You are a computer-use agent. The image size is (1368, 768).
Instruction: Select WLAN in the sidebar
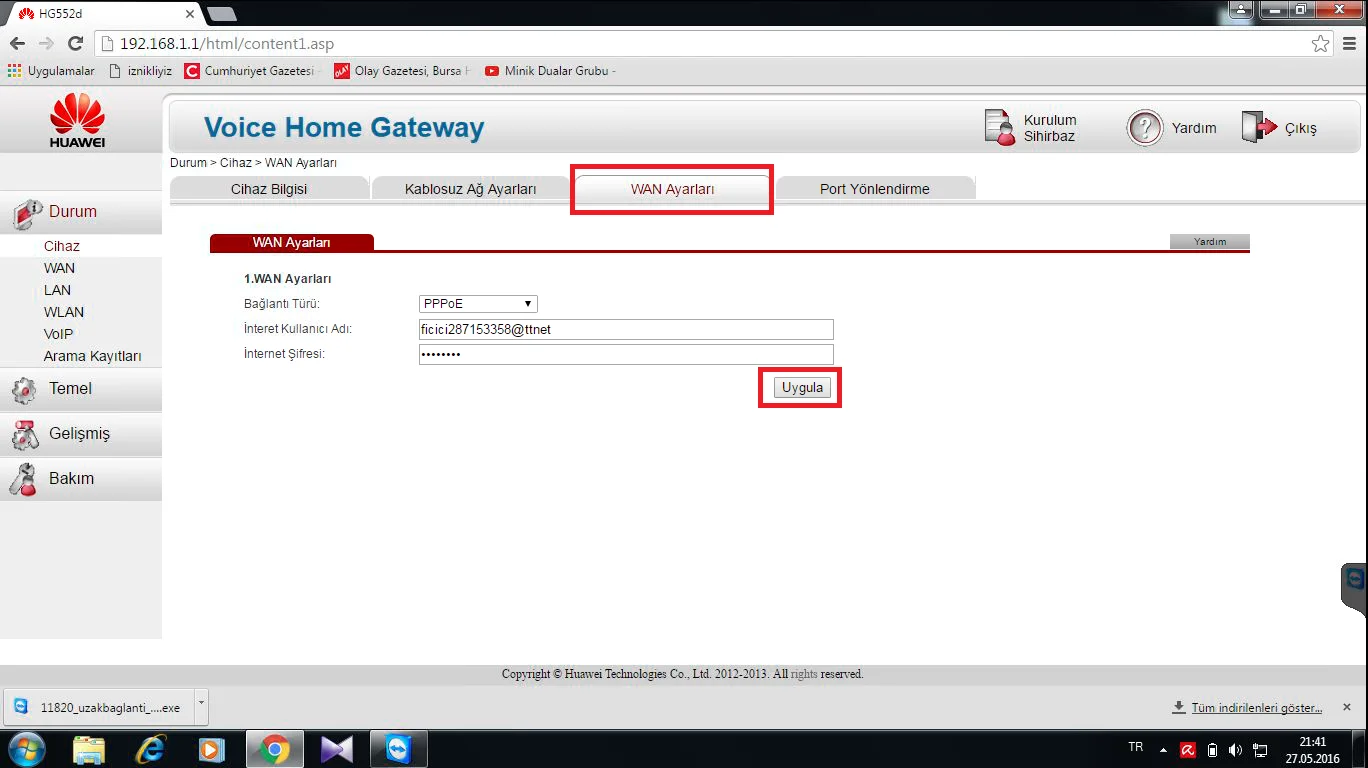(x=64, y=312)
